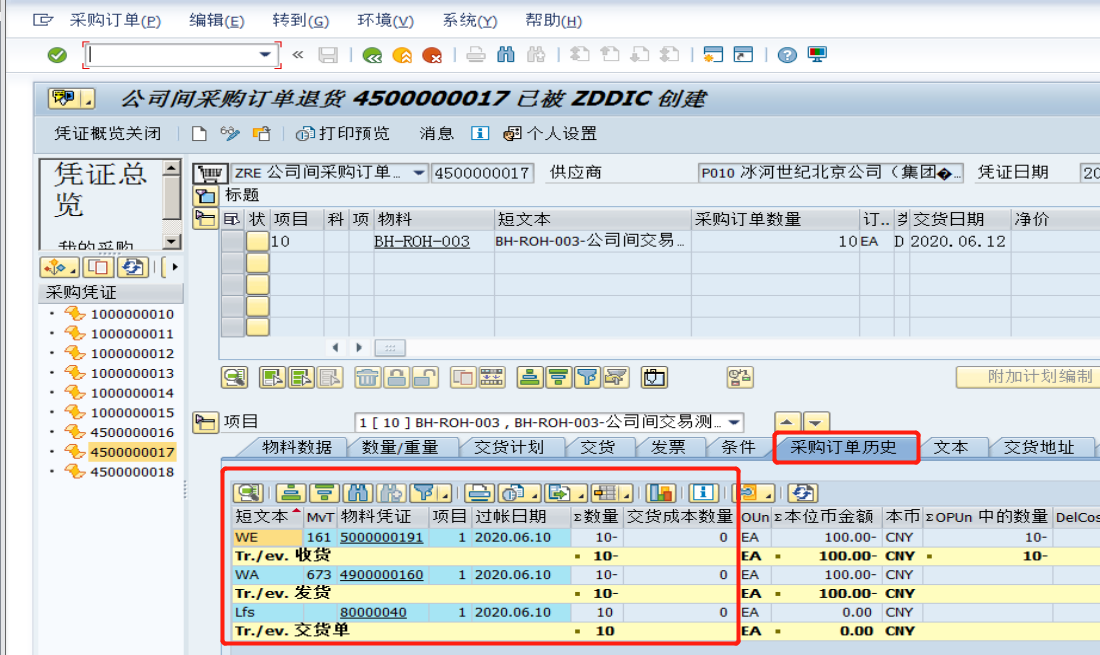Screen dimensions: 1100x655
Task: Open the ZRE 公司间采购订单 type dropdown
Action: click(x=419, y=173)
